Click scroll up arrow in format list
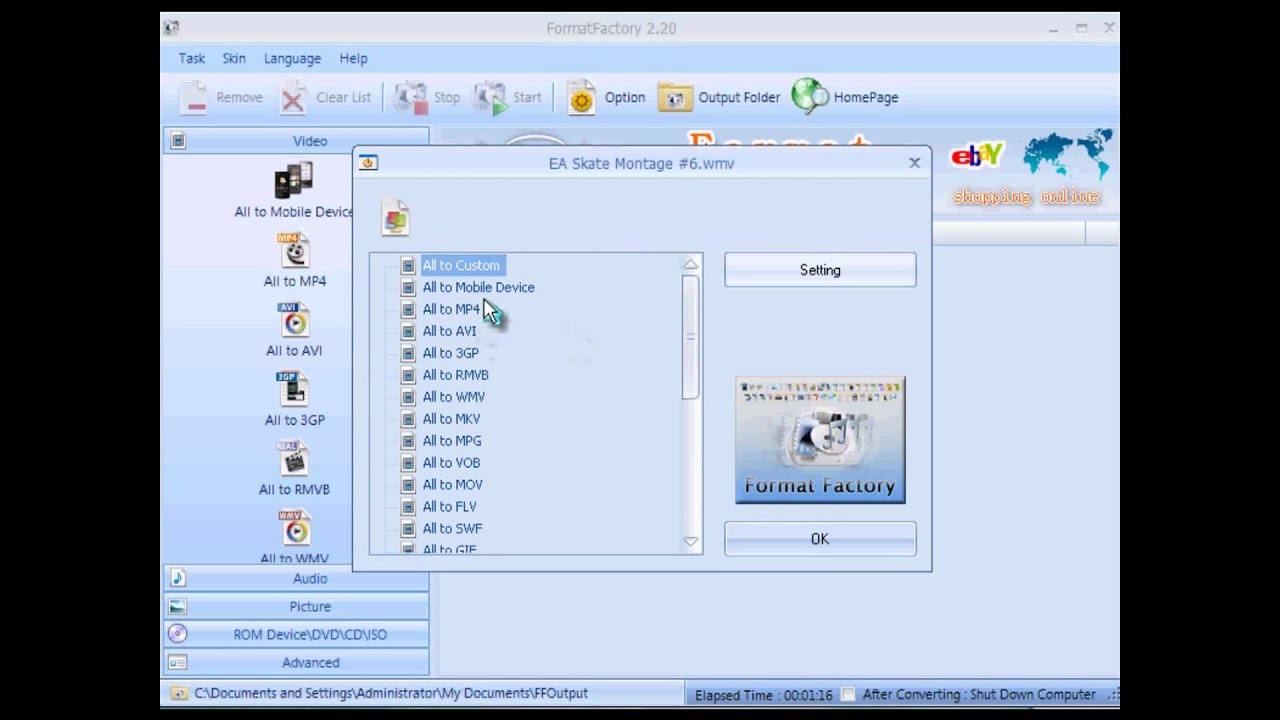The height and width of the screenshot is (720, 1280). (x=691, y=265)
